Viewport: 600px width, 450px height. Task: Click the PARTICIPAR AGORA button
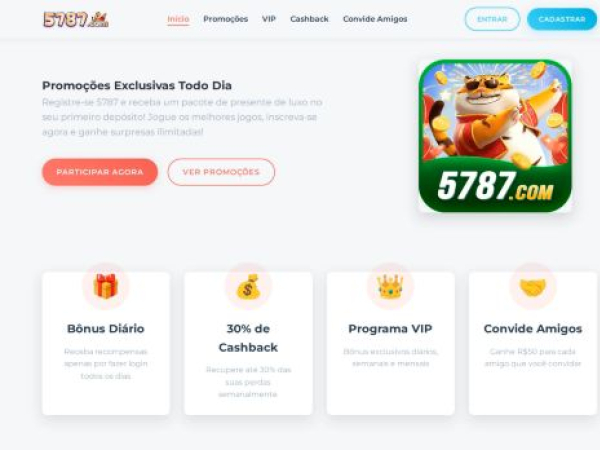pos(100,172)
